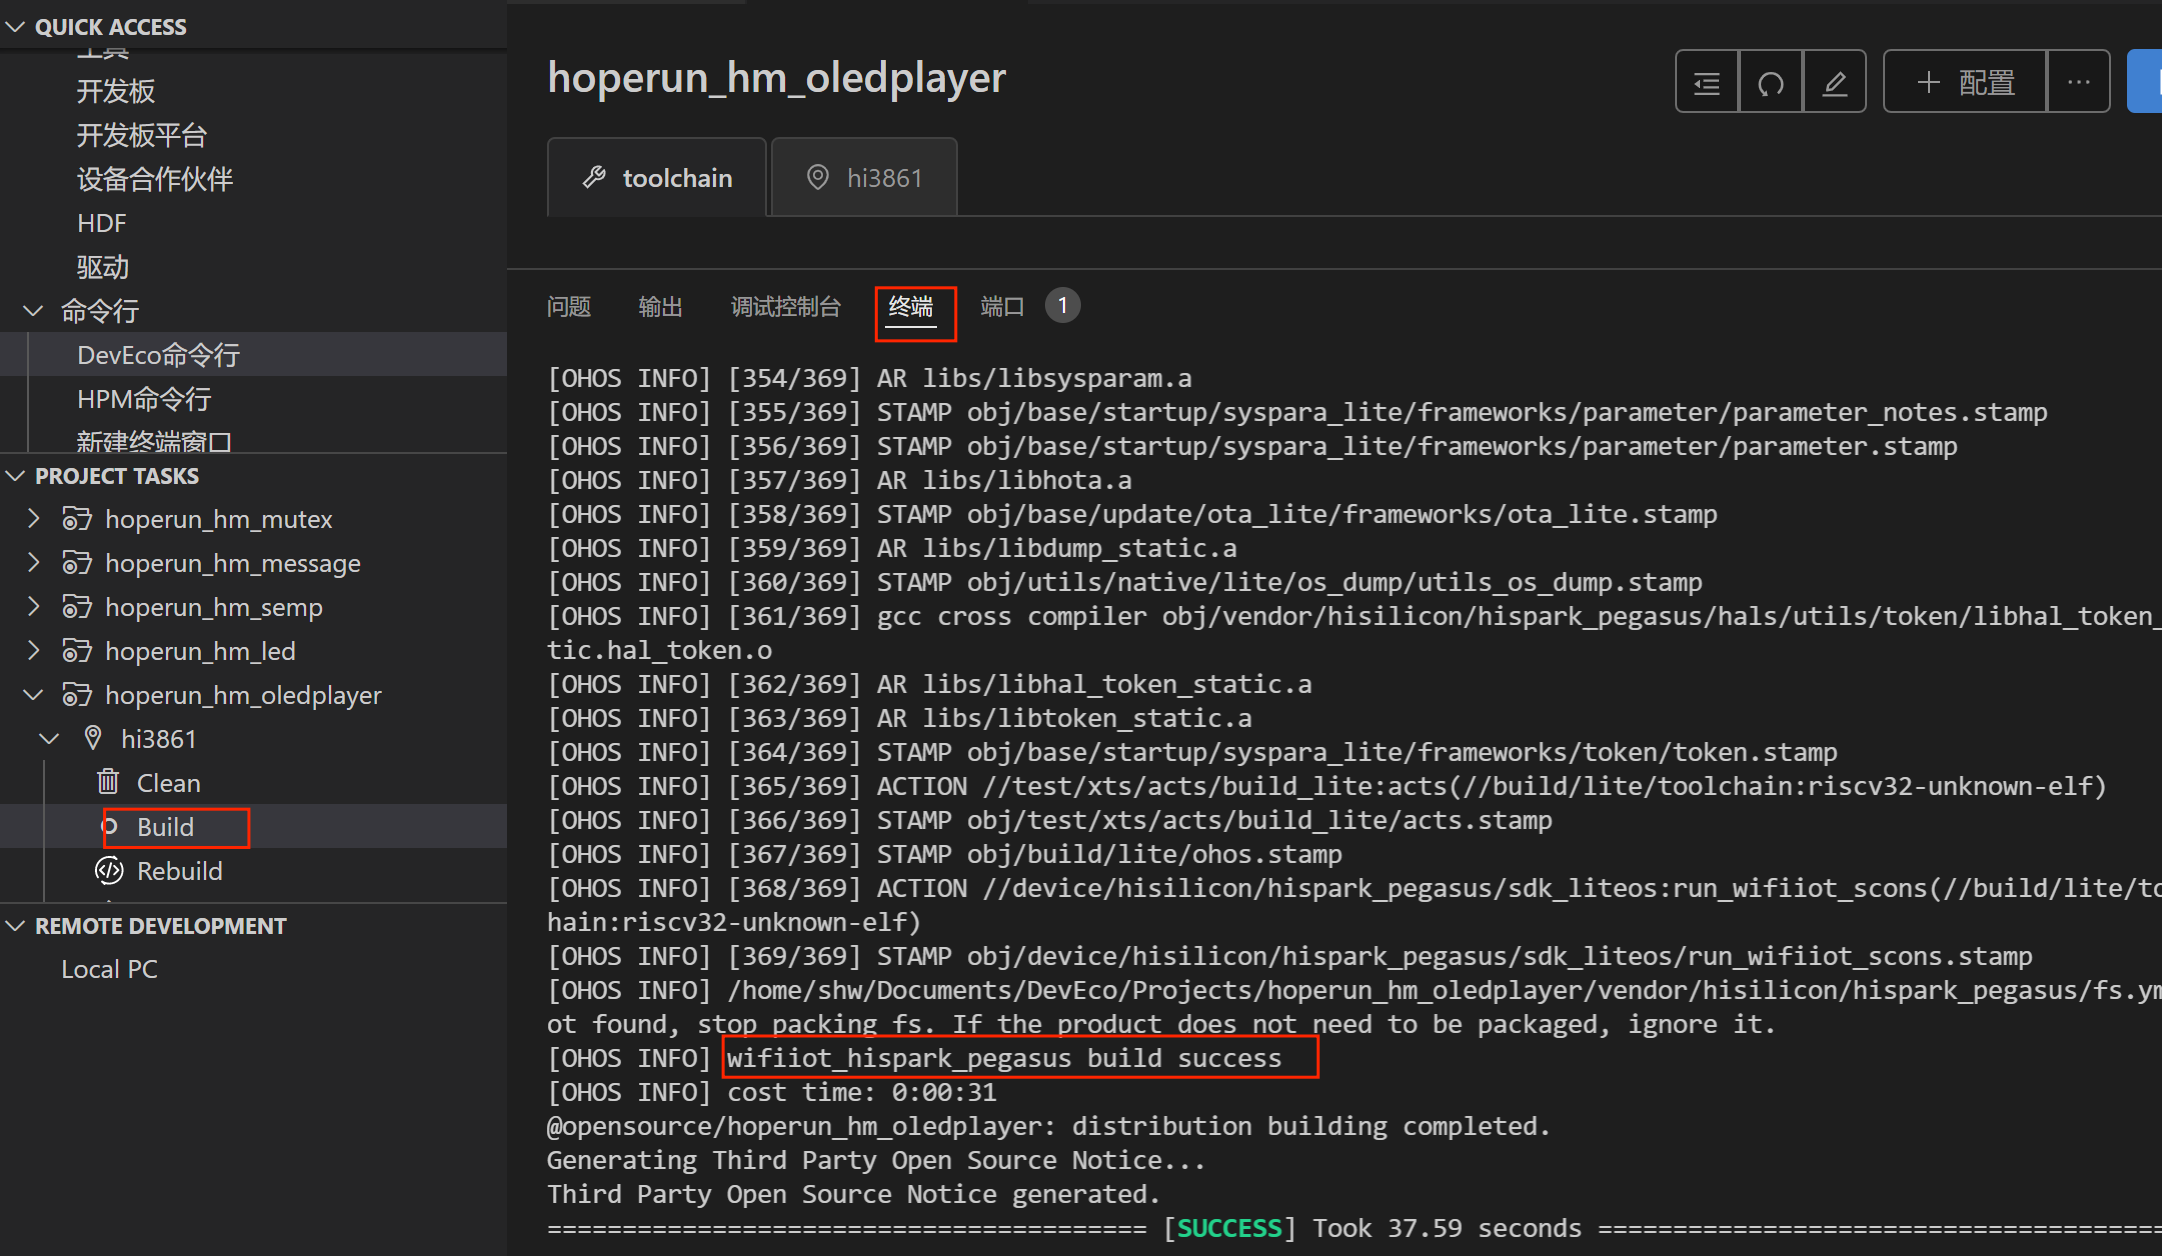Collapse the 命令行 tree group
The height and width of the screenshot is (1256, 2162).
click(x=33, y=311)
